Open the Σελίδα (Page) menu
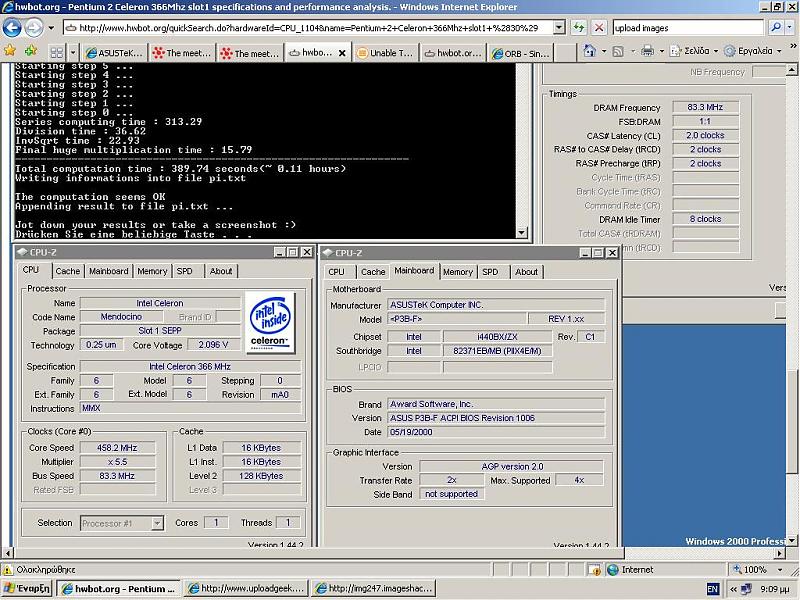Image resolution: width=800 pixels, height=600 pixels. 694,51
